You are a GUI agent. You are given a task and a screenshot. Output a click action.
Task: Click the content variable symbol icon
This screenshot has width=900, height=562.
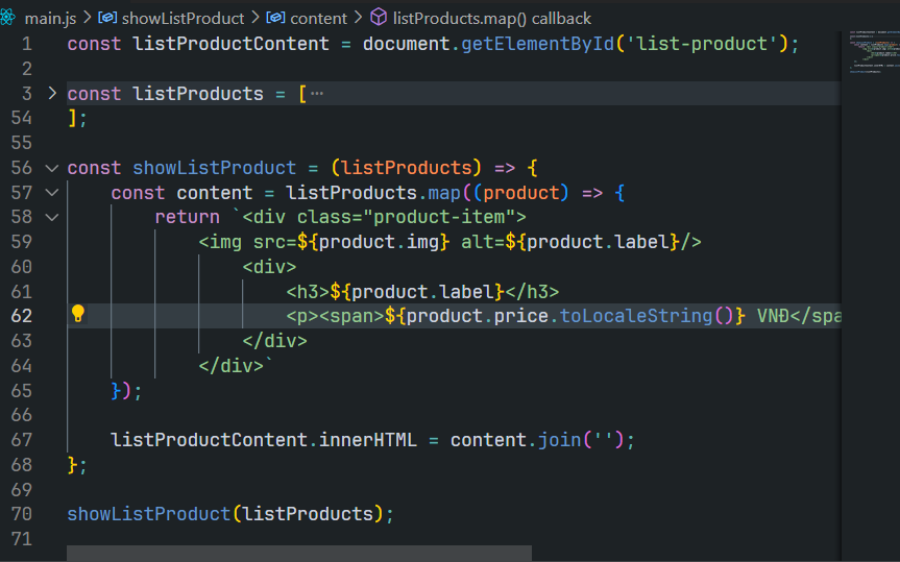[276, 17]
